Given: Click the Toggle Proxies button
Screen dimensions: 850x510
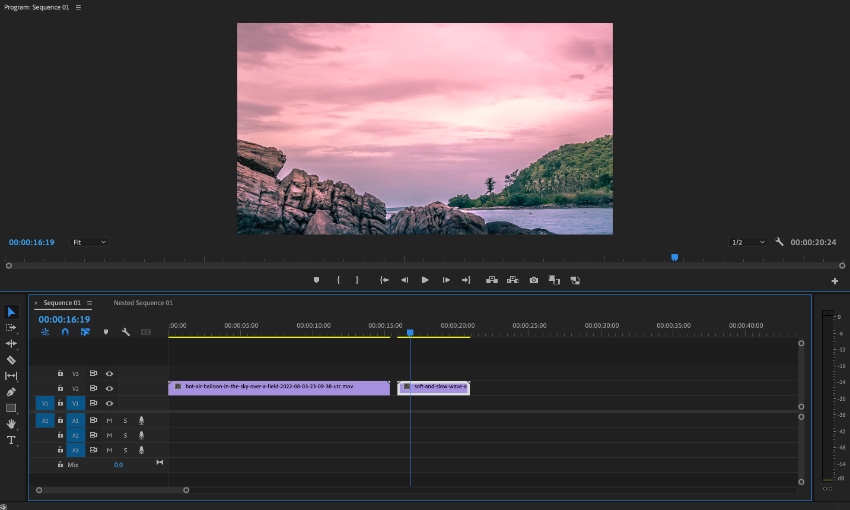Looking at the screenshot, I should click(x=575, y=280).
